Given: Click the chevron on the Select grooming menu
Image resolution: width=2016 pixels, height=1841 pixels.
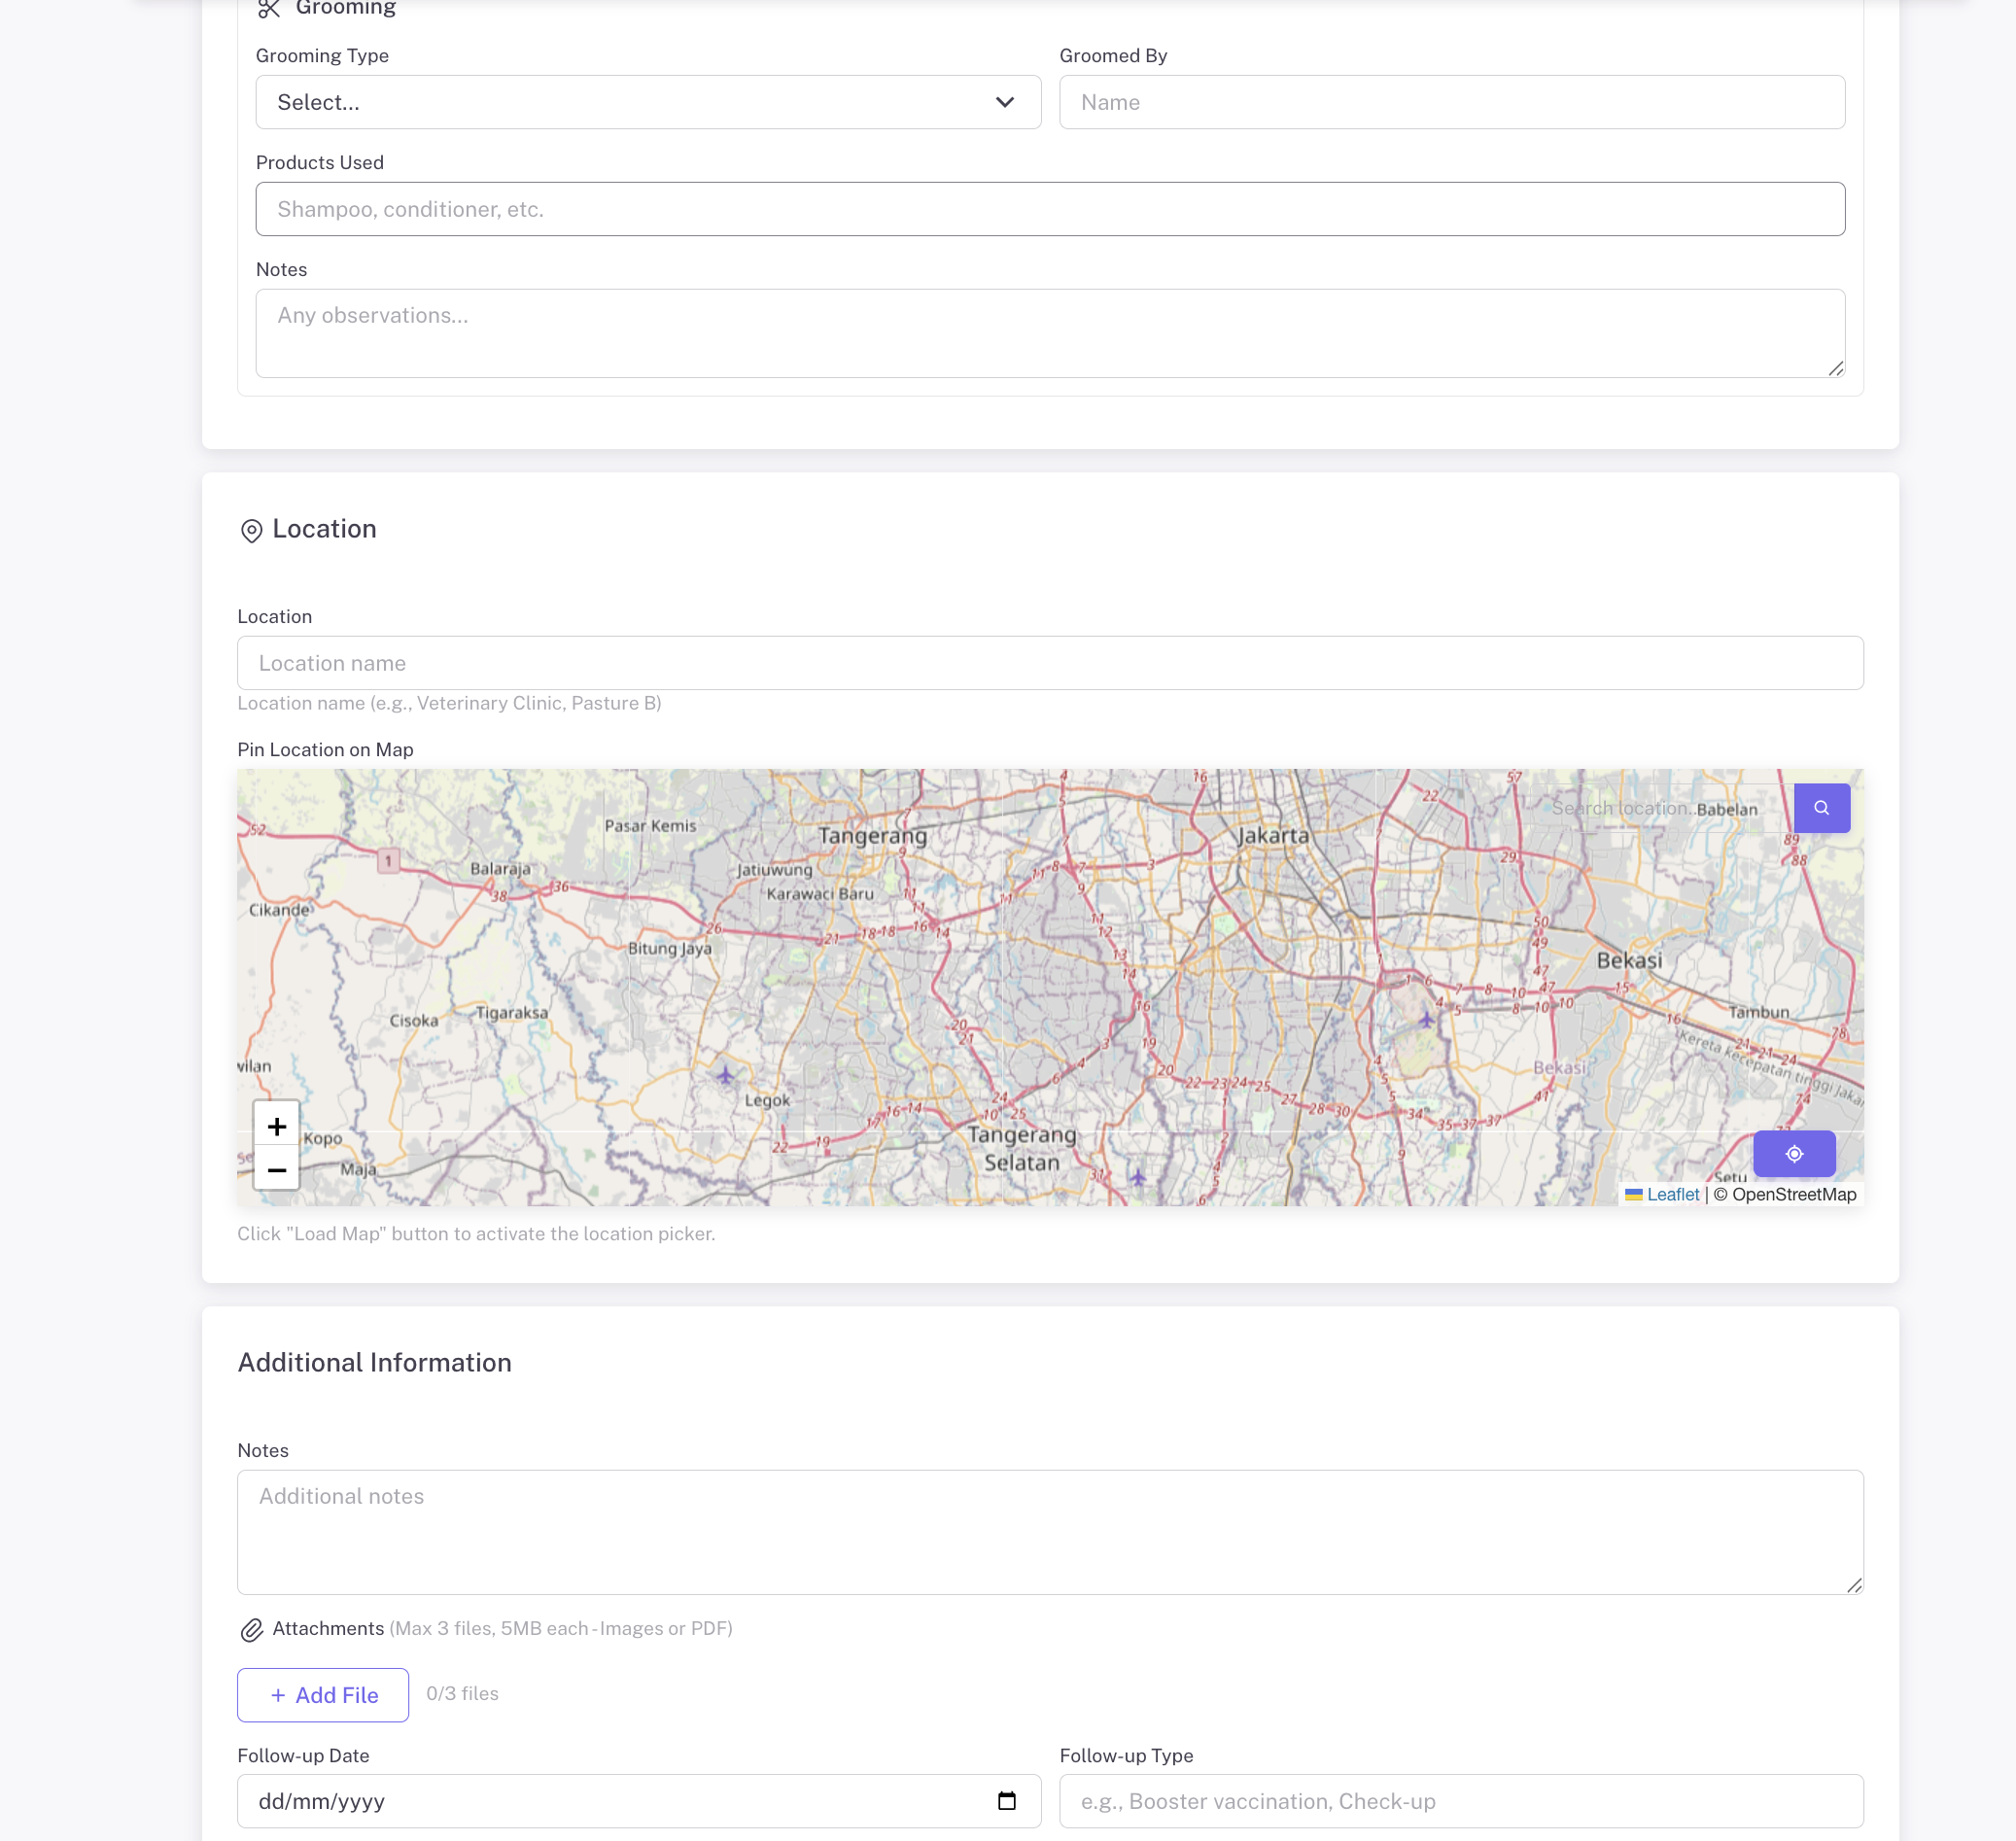Looking at the screenshot, I should click(x=1004, y=102).
